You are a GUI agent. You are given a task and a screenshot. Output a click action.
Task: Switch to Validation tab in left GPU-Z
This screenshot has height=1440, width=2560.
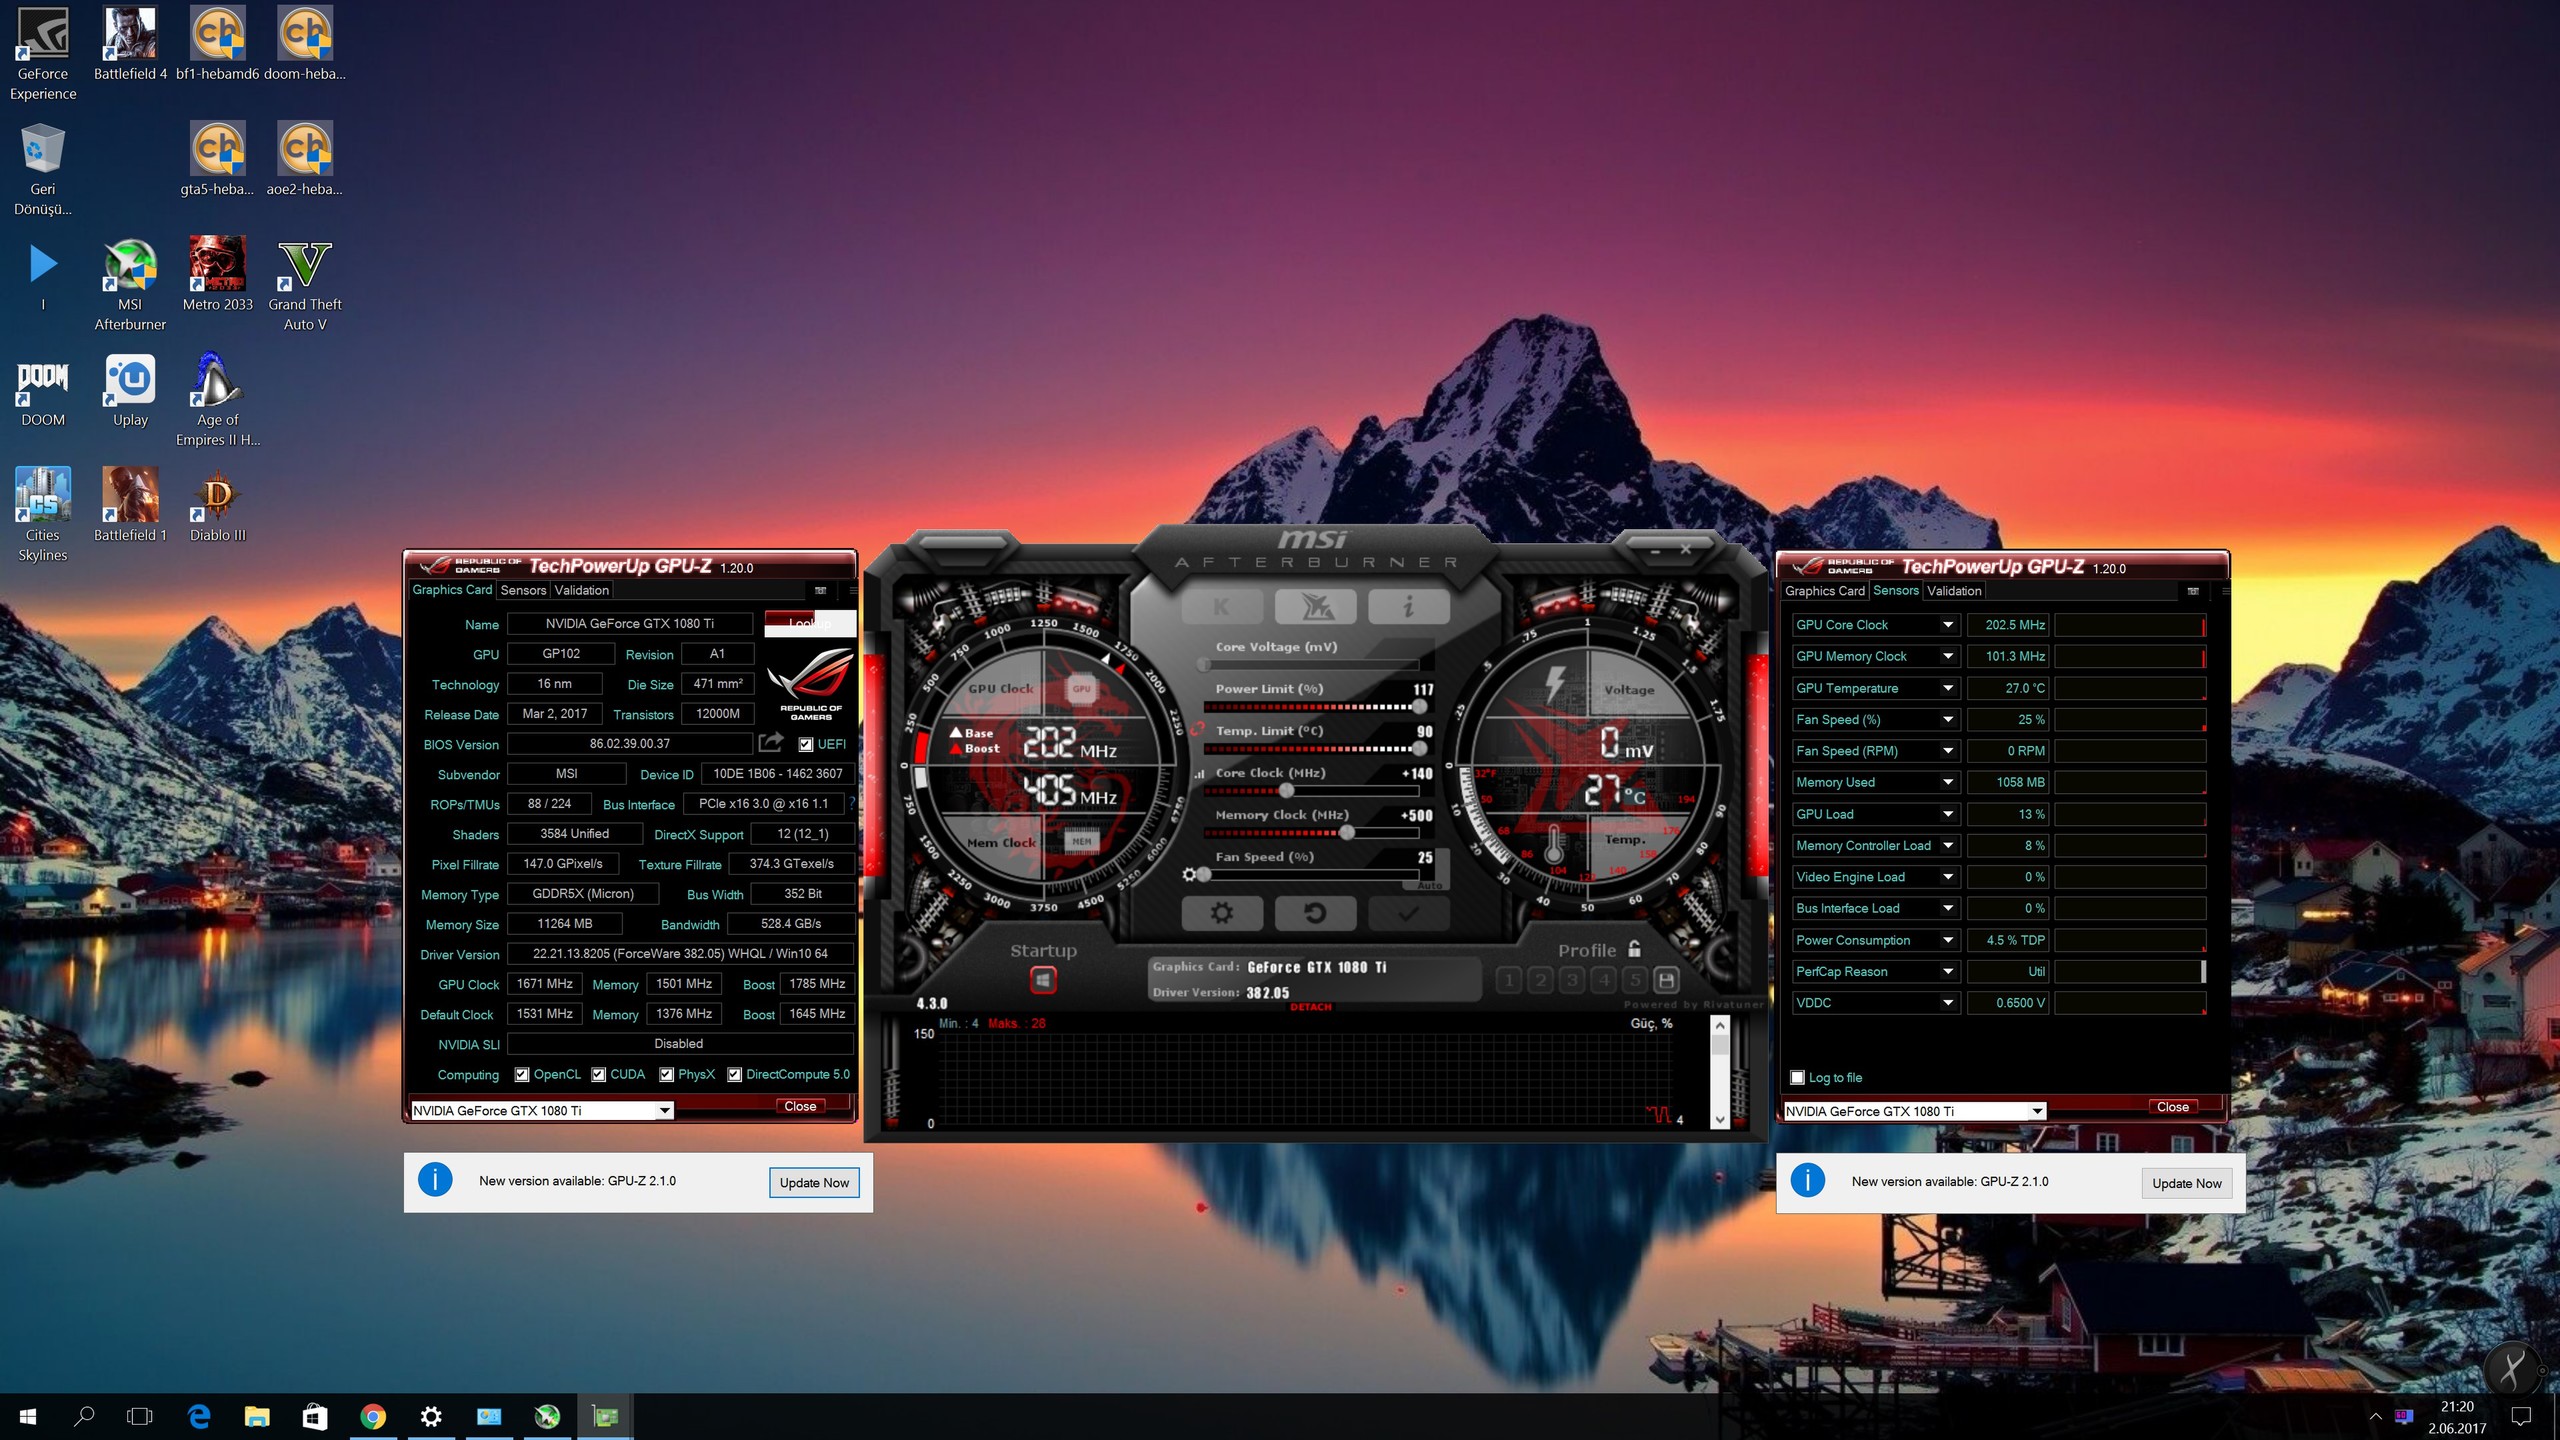[582, 590]
